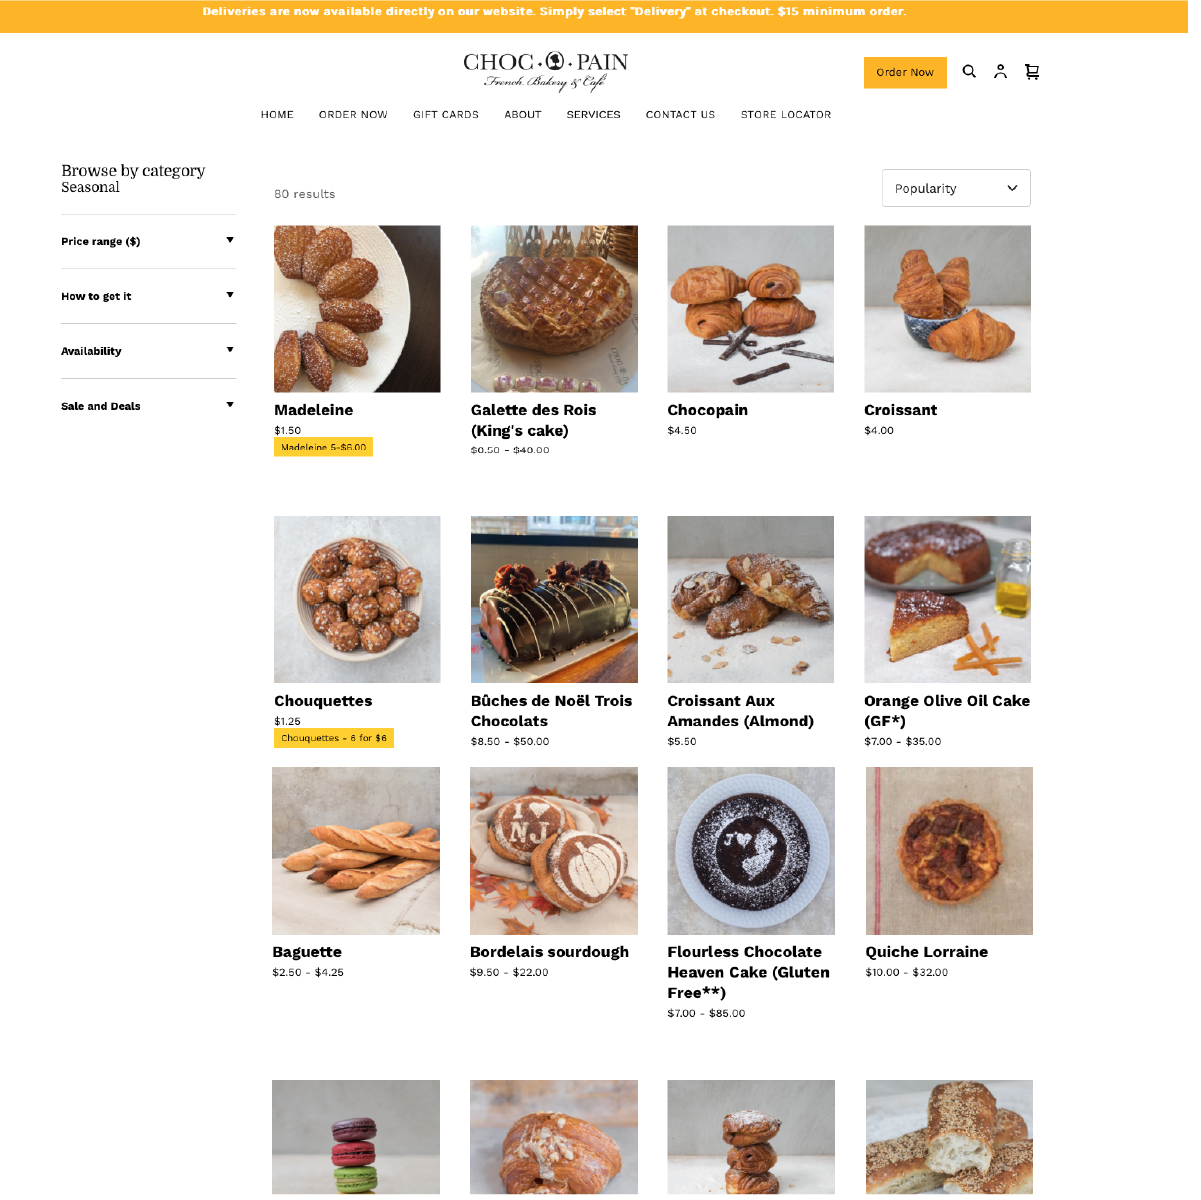Expand the How to get it filter

click(x=148, y=296)
